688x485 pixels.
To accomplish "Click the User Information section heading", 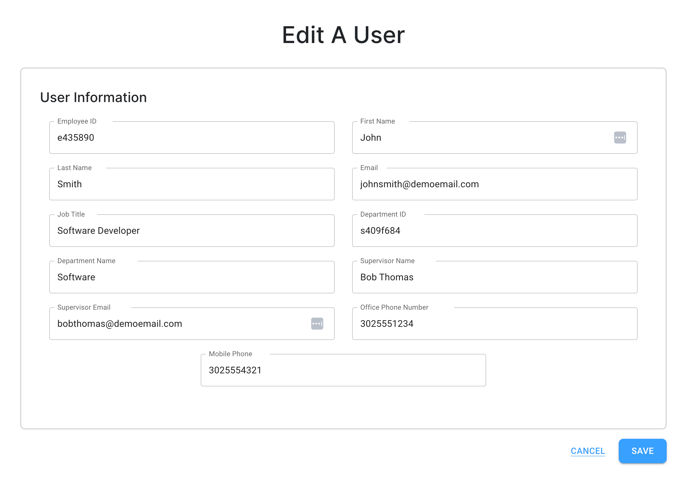I will 93,97.
